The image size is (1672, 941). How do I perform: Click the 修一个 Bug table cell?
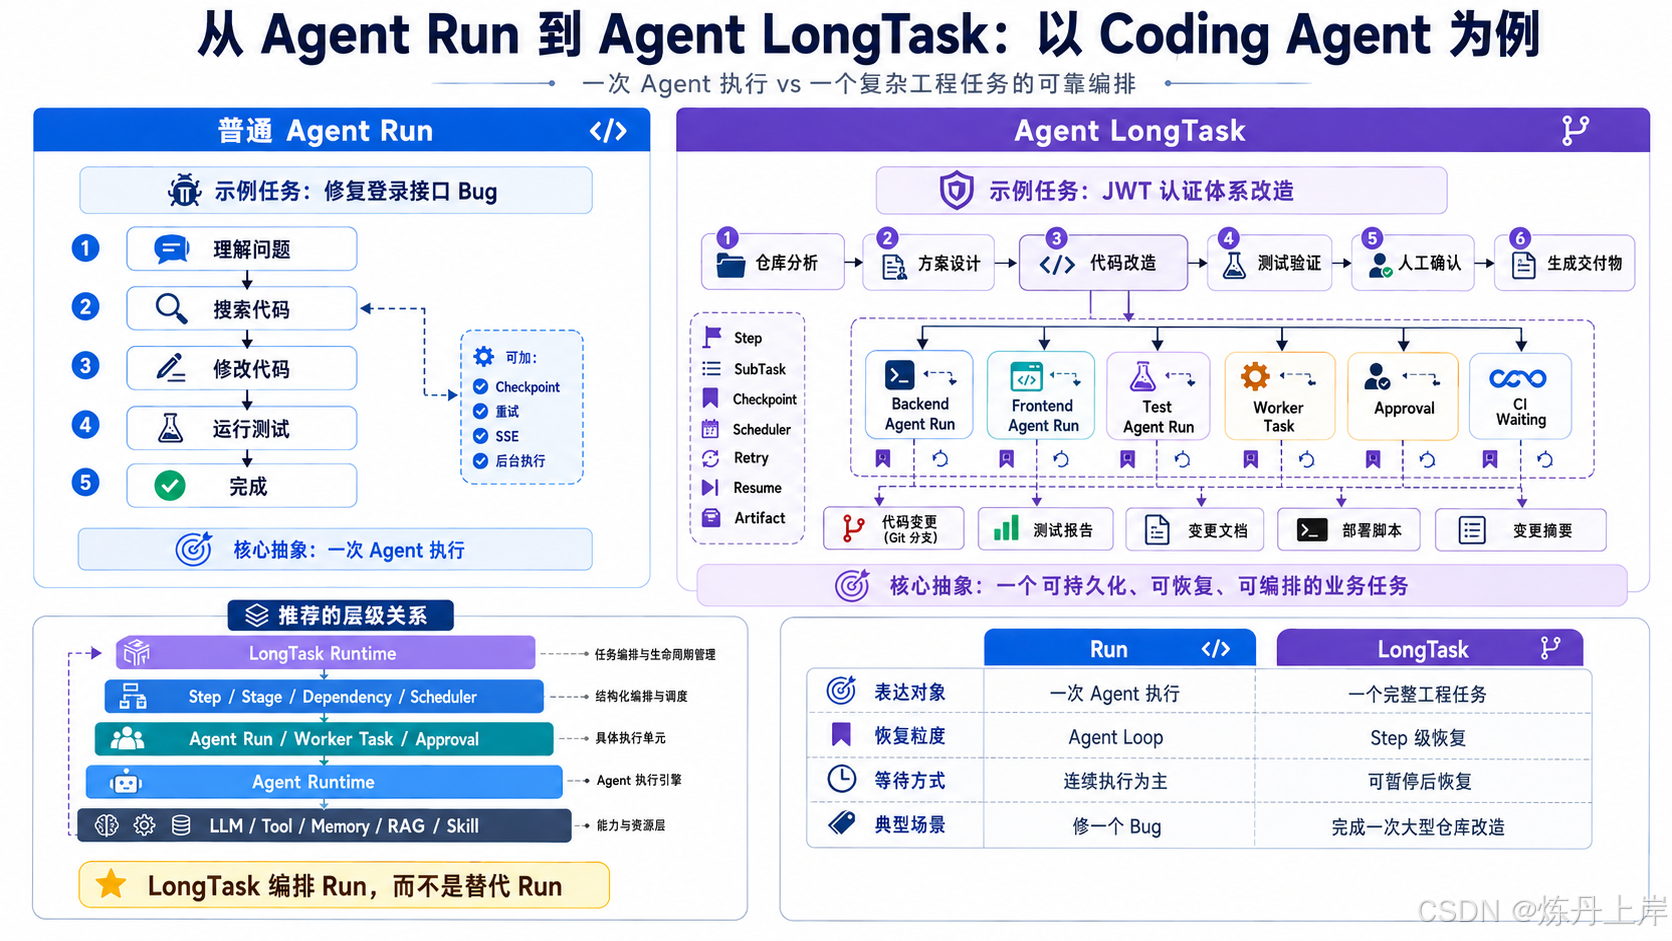[x=1116, y=826]
